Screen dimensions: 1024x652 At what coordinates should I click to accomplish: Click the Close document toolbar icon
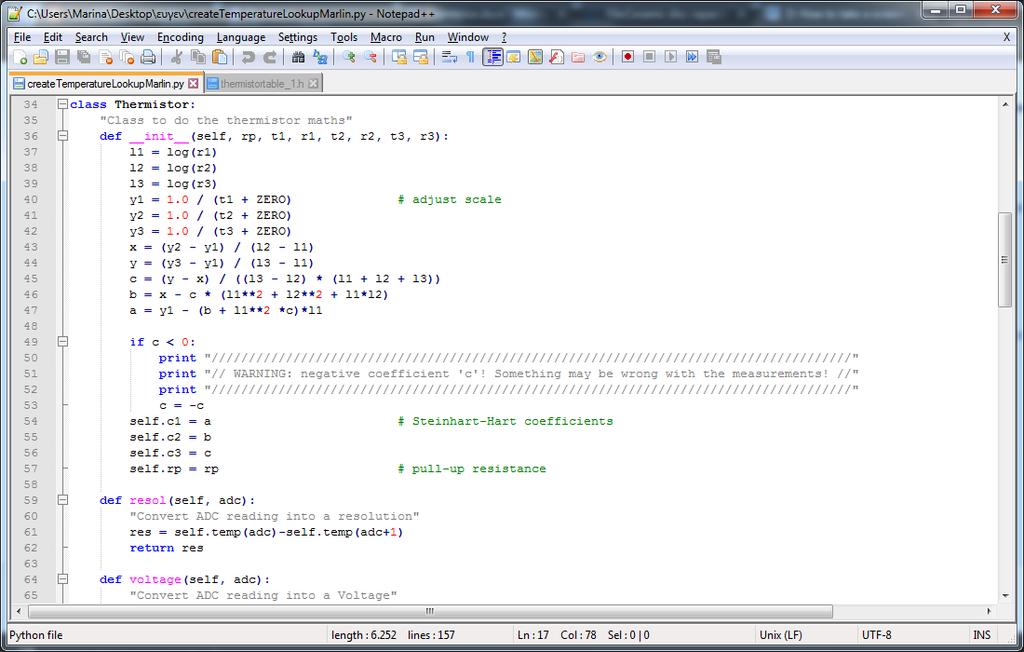pos(105,57)
